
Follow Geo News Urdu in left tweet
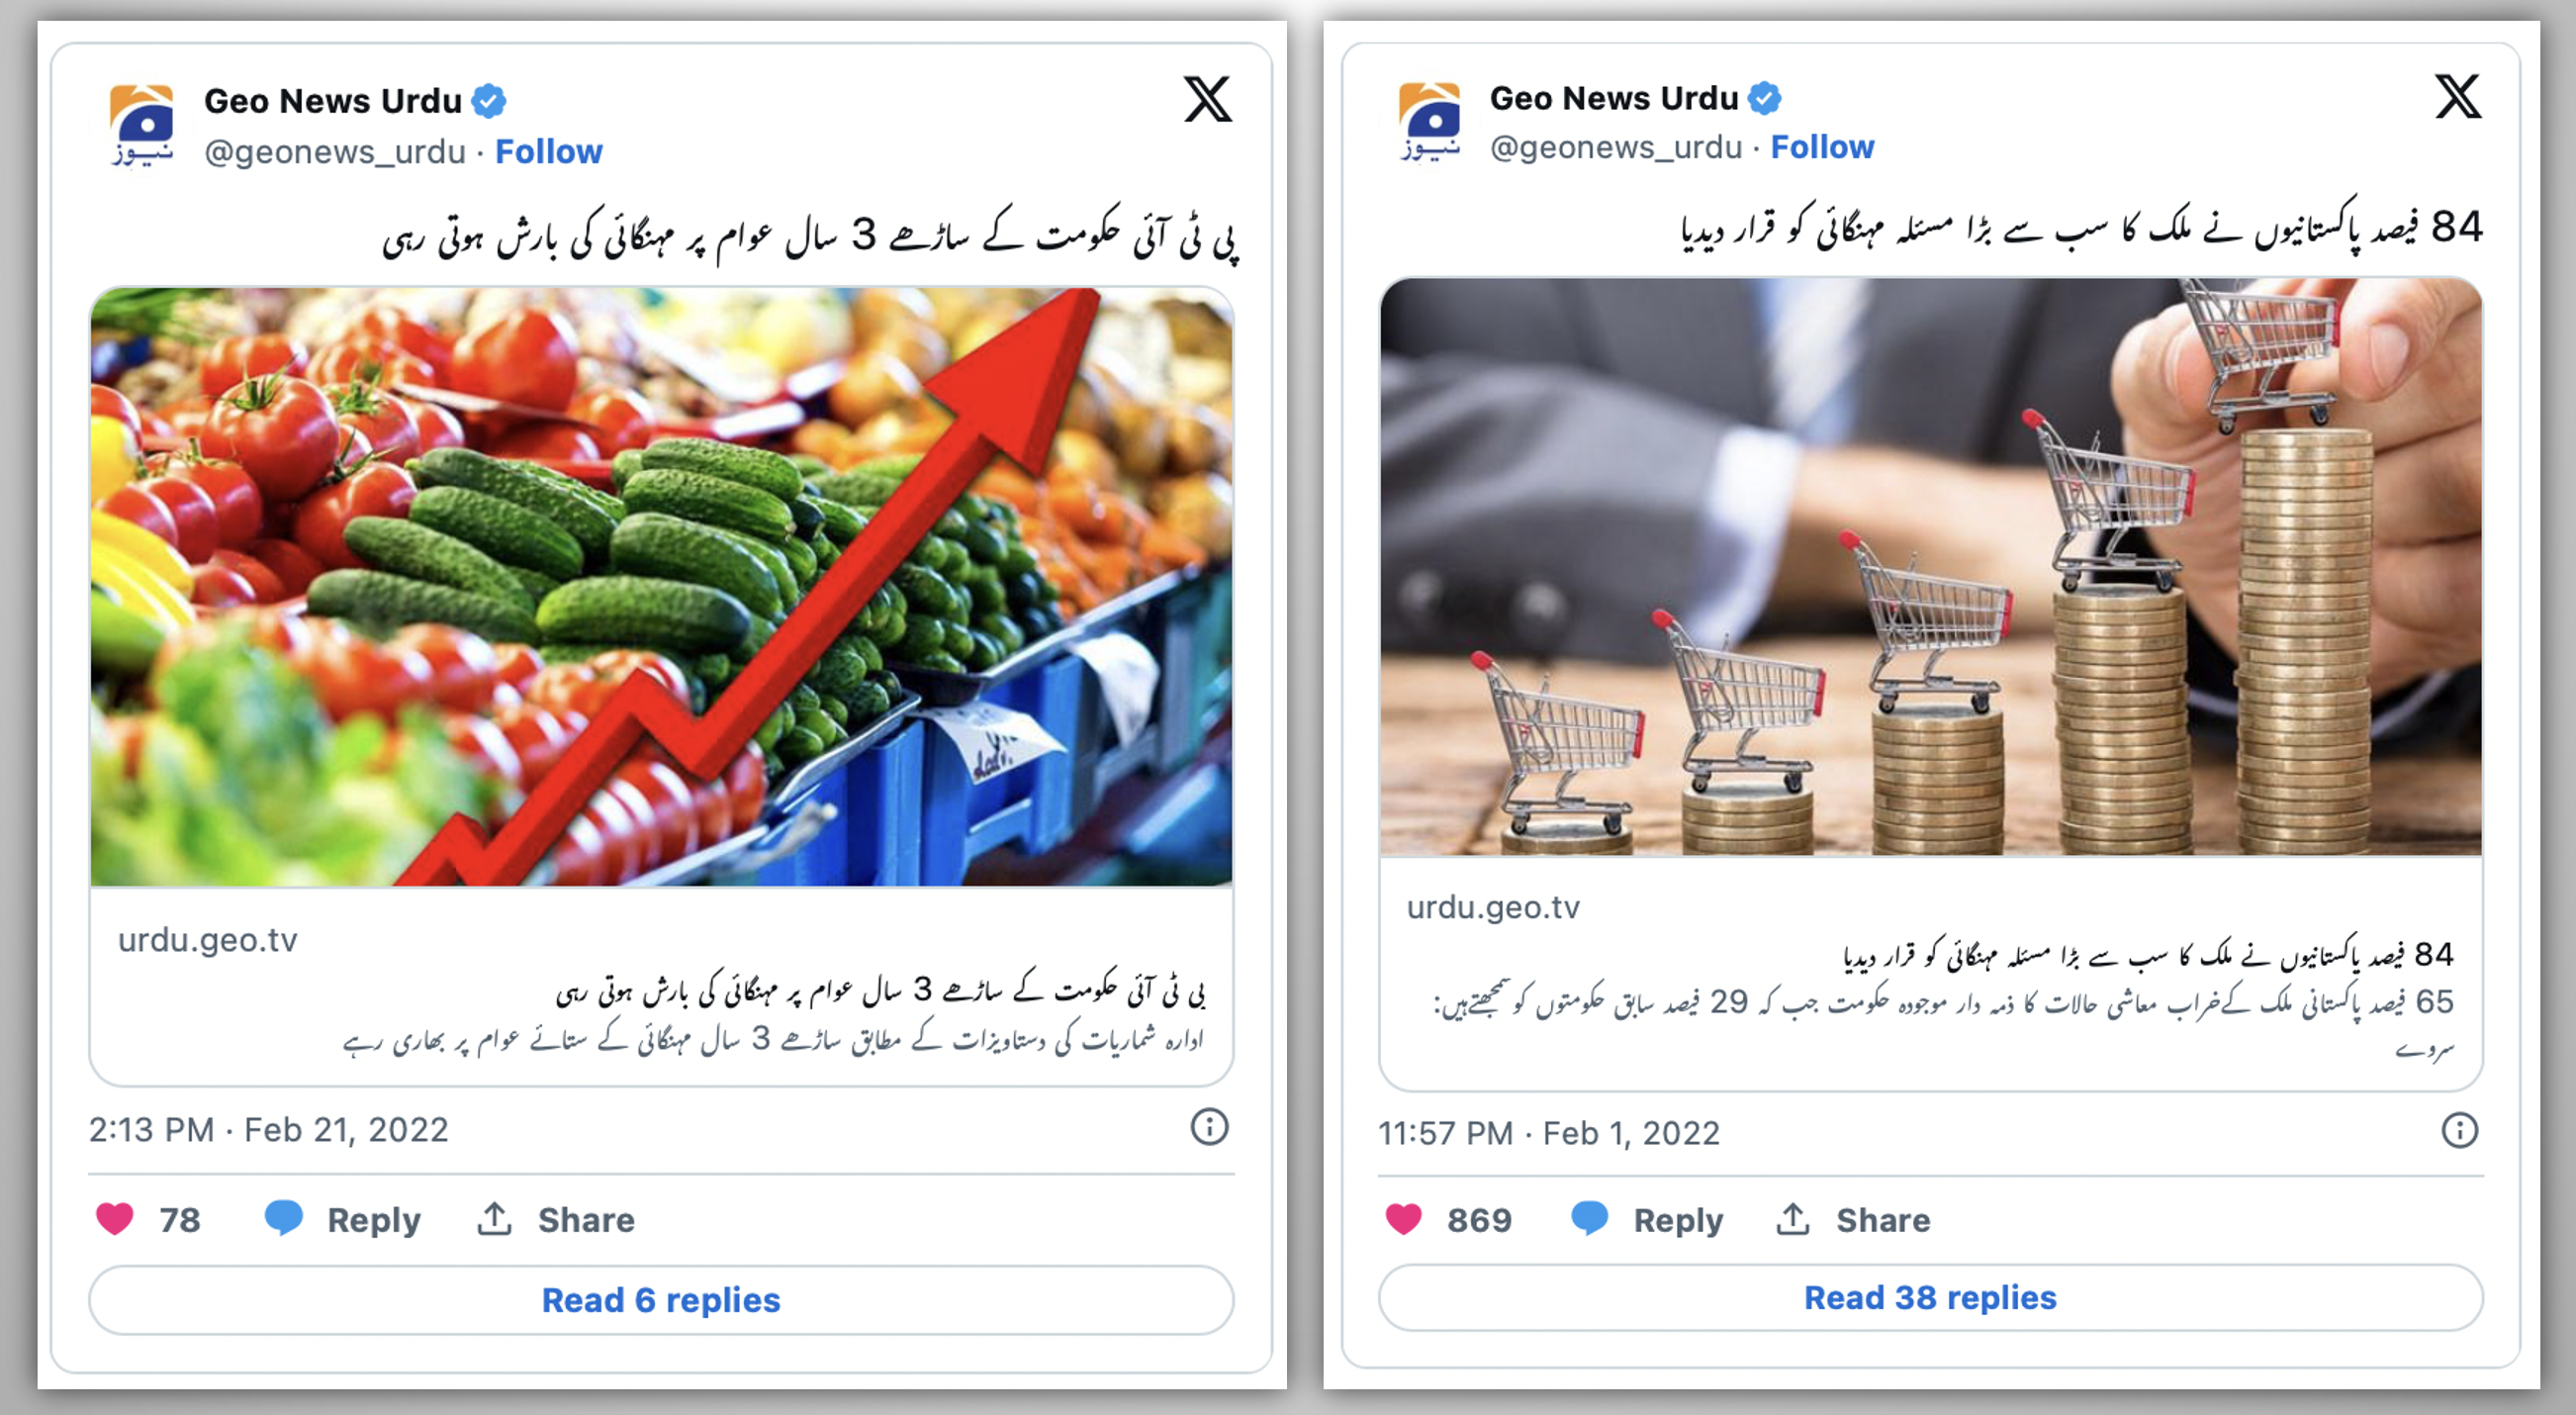click(x=549, y=152)
